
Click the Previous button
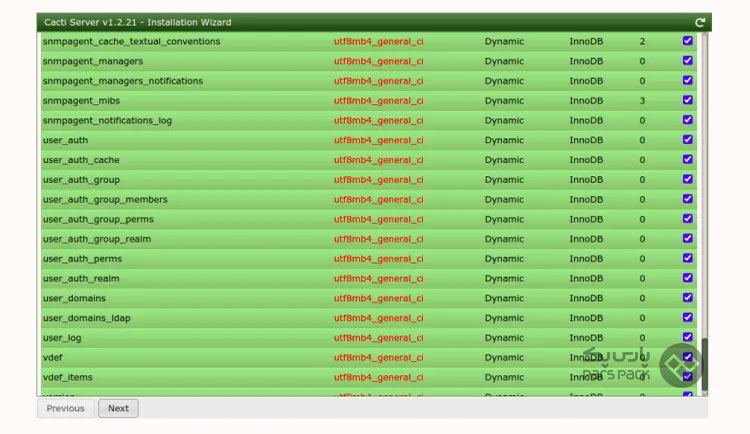66,408
